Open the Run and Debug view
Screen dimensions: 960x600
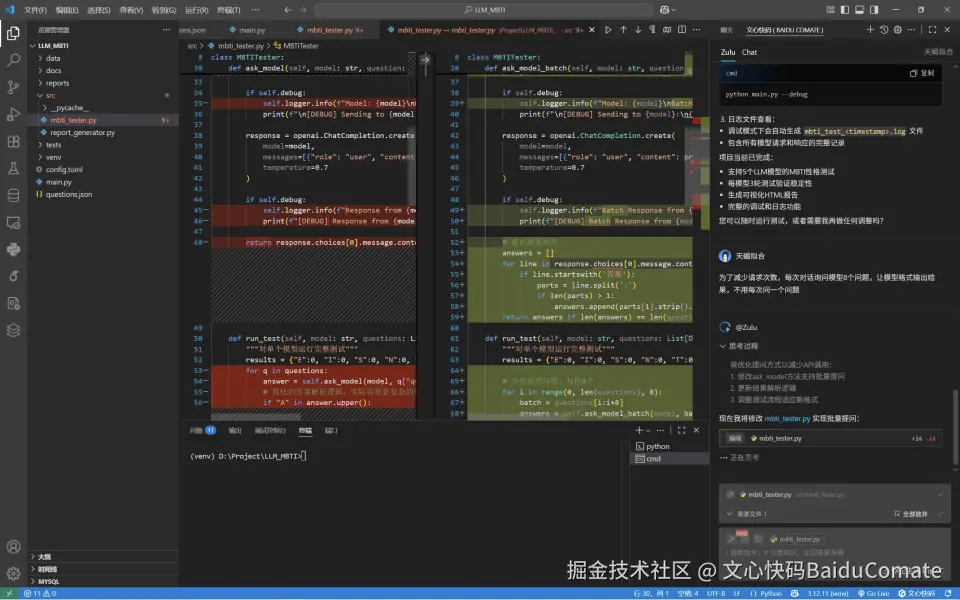[13, 114]
